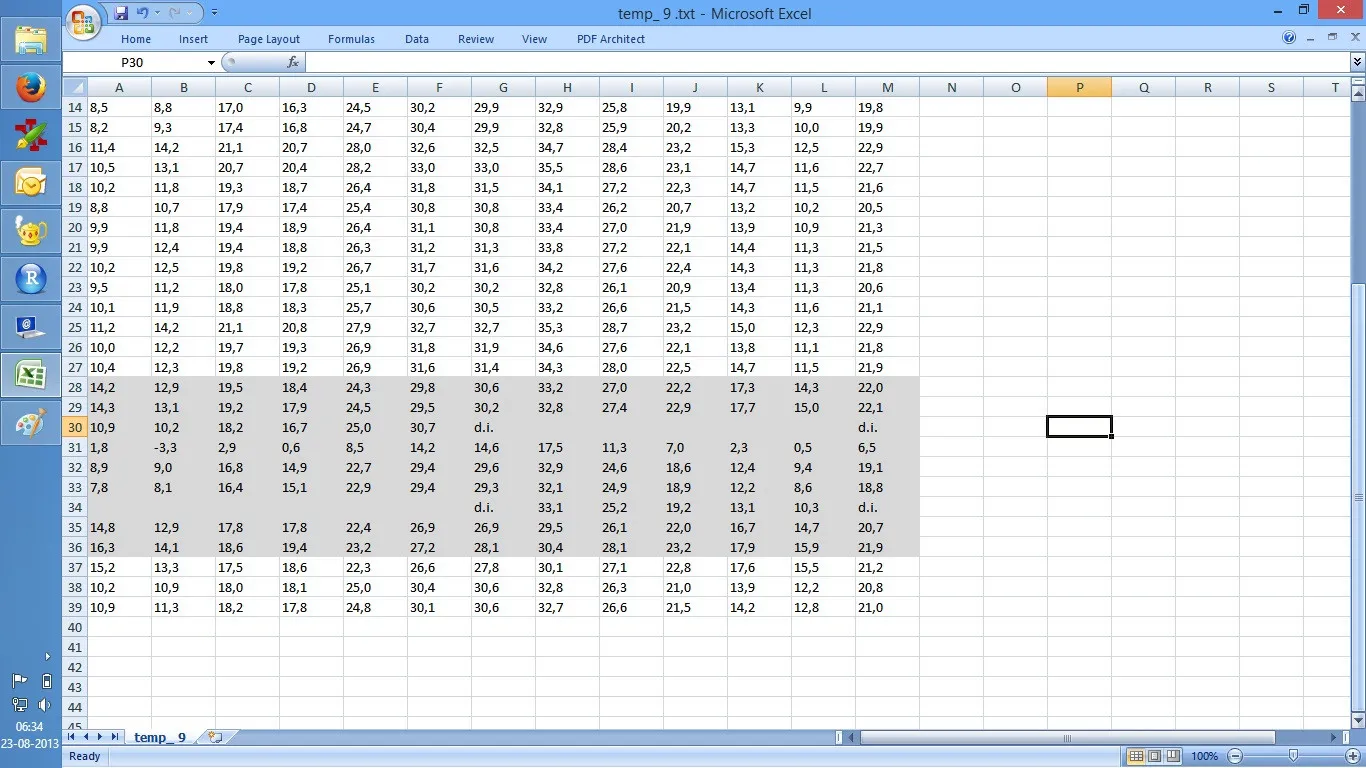Image resolution: width=1366 pixels, height=768 pixels.
Task: Select cell M39 with value 21,0
Action: pos(887,607)
